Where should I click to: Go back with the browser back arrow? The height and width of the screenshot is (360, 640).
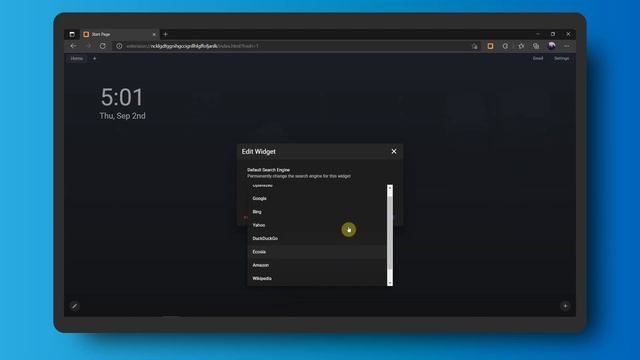(73, 46)
